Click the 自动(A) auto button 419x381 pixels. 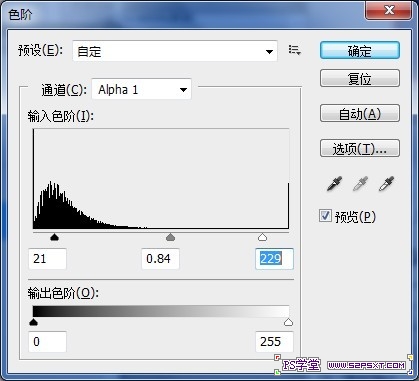point(360,113)
